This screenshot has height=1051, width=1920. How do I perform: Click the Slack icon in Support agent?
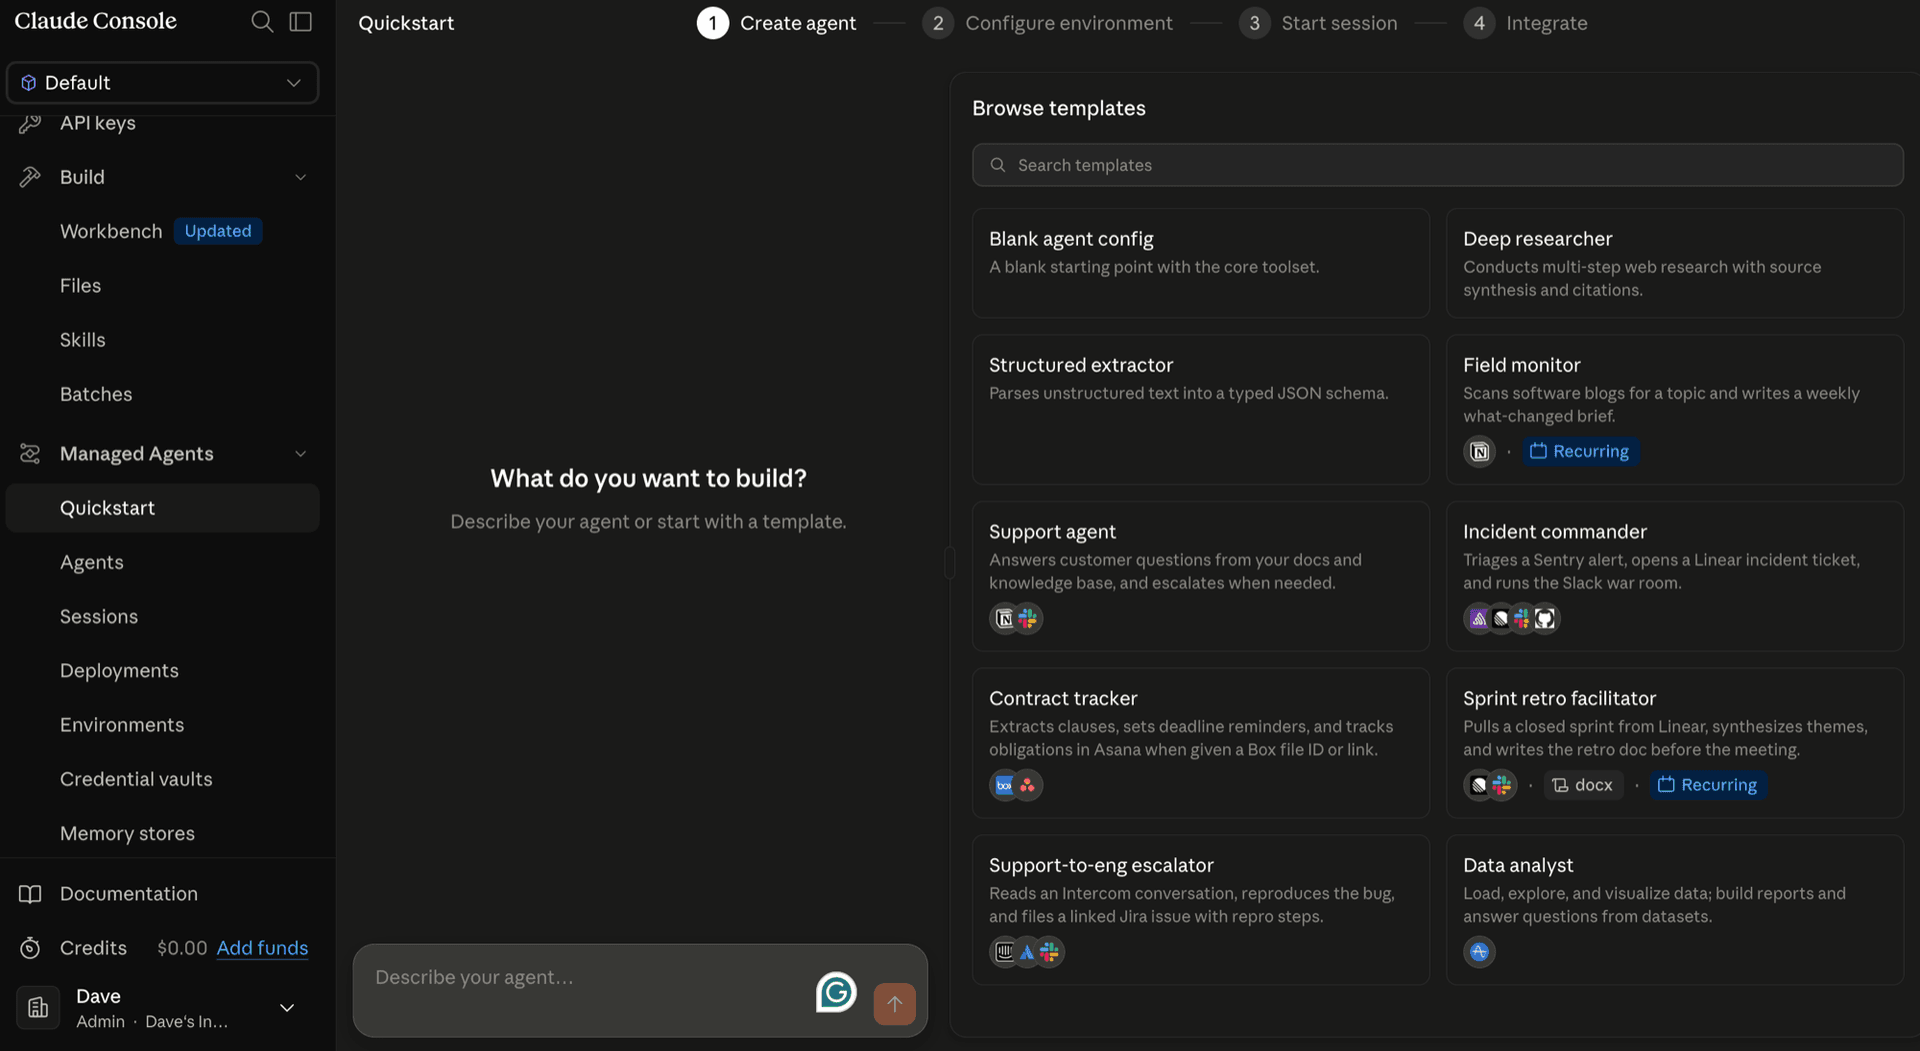1028,619
